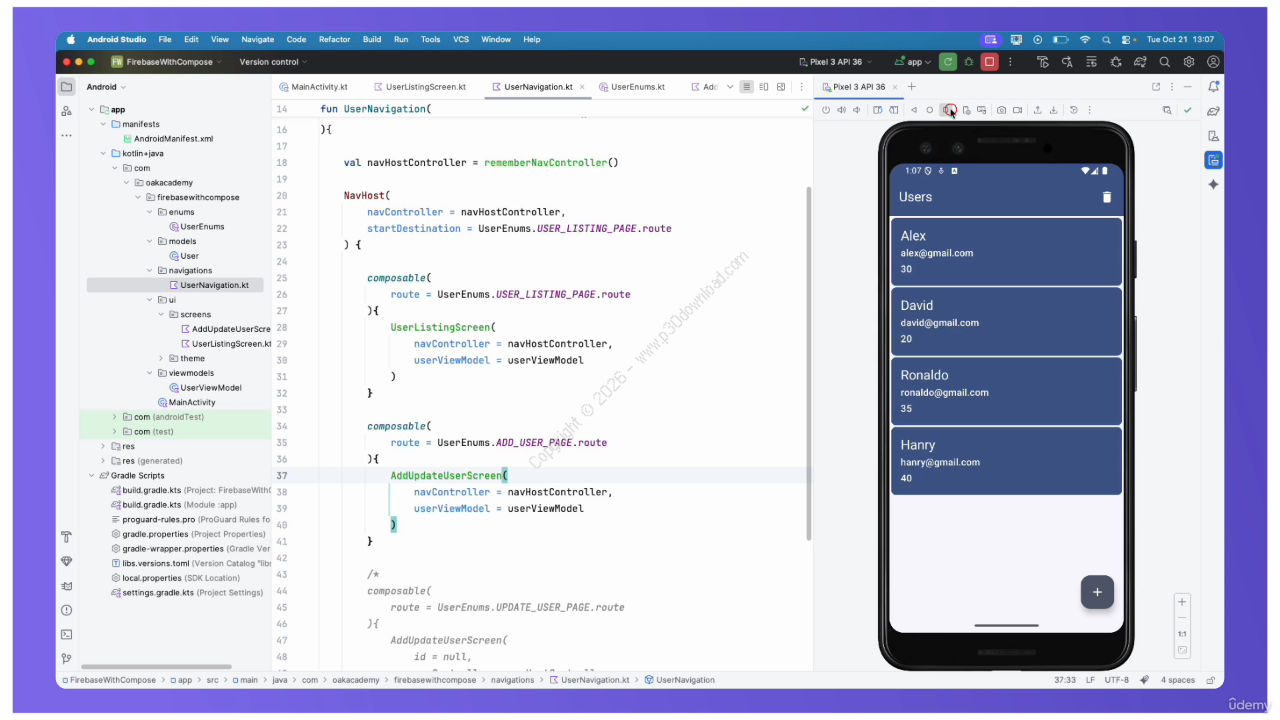Image resolution: width=1280 pixels, height=720 pixels.
Task: Collapse the Gradle Scripts node
Action: pos(92,476)
